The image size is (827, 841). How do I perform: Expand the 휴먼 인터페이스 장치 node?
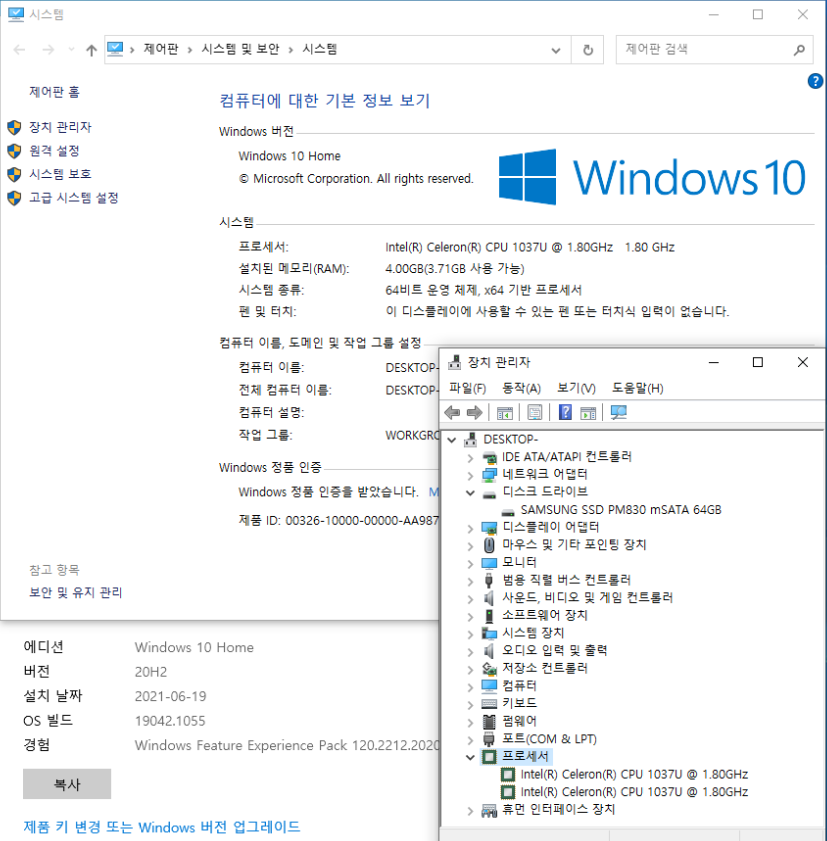point(470,810)
